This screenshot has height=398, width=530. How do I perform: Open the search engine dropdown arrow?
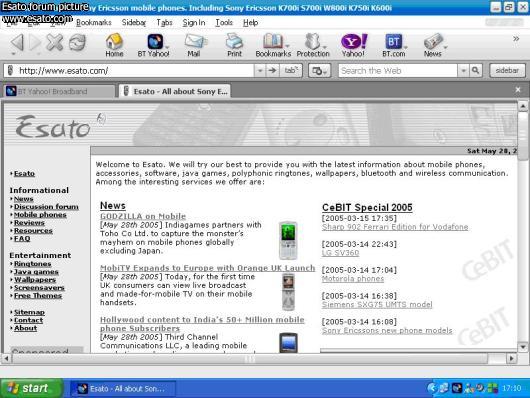(463, 71)
